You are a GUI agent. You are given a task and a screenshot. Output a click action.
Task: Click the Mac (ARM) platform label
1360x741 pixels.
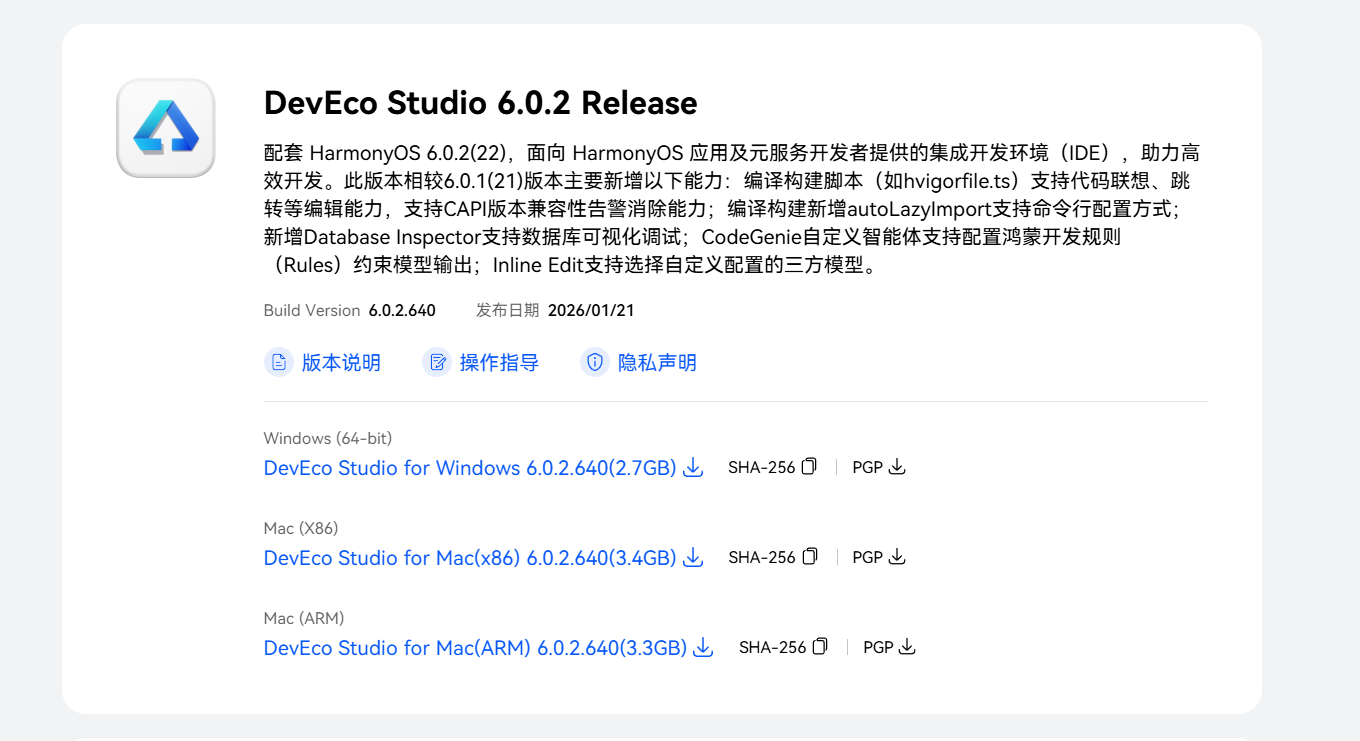pyautogui.click(x=304, y=618)
